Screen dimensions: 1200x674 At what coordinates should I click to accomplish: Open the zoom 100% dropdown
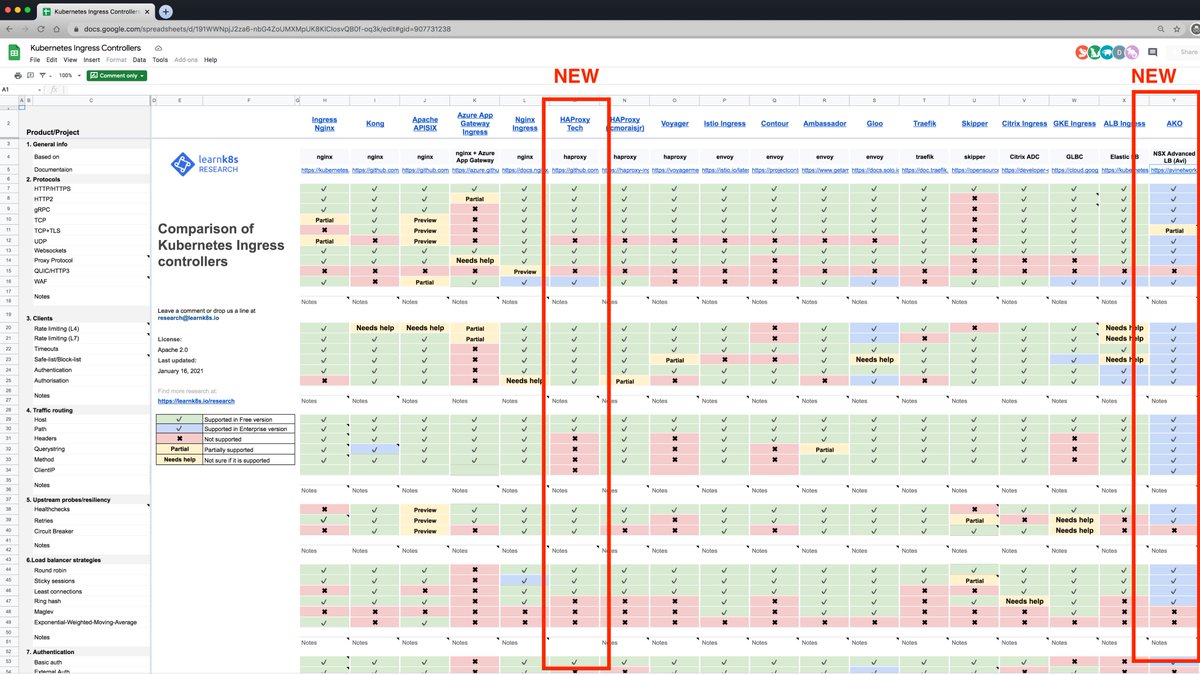(x=68, y=75)
